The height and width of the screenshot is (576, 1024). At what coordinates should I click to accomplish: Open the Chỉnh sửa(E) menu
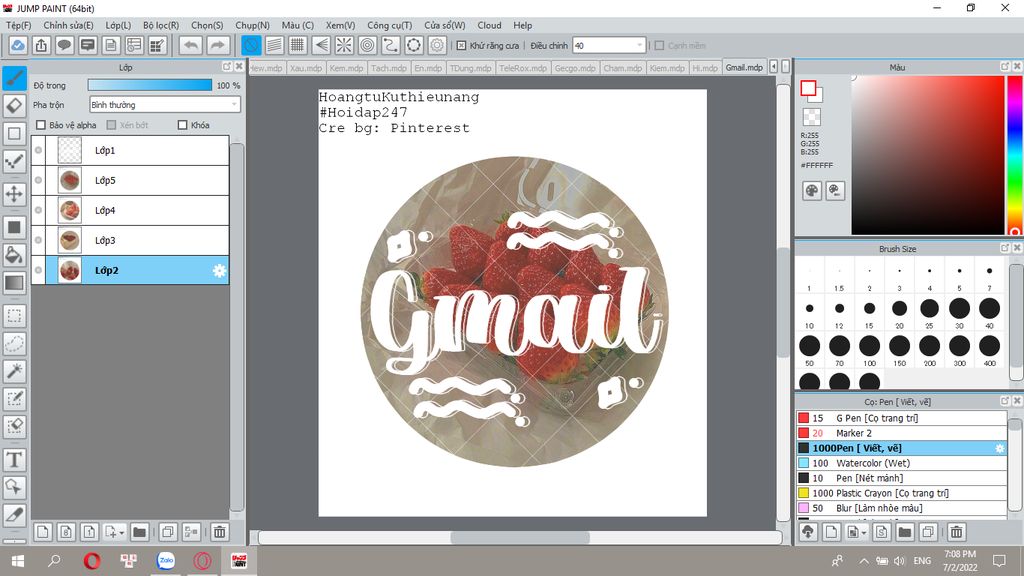coord(69,25)
